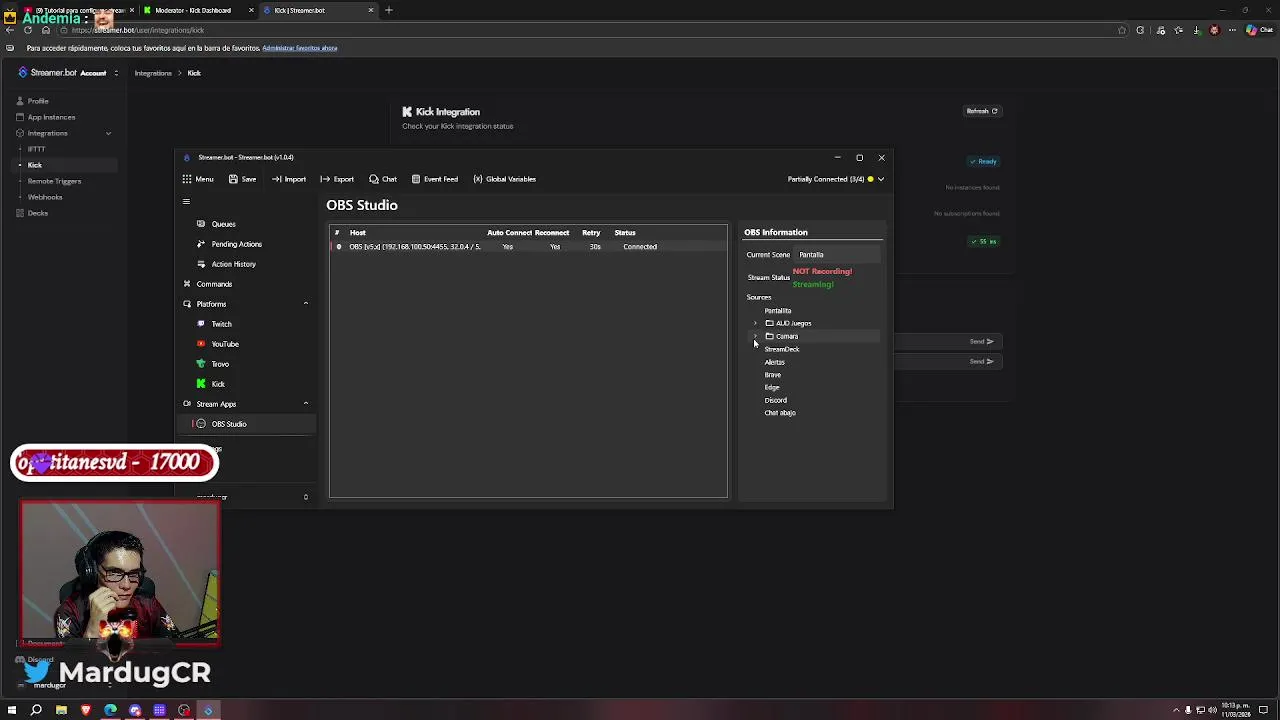Select the Twitch platform
The height and width of the screenshot is (720, 1280).
pos(221,324)
